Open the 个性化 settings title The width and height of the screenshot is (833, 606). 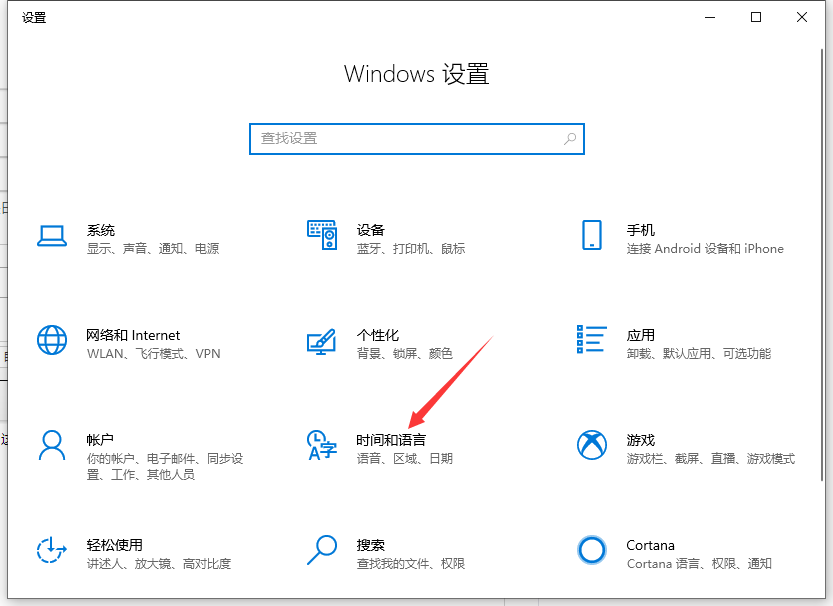(x=378, y=335)
